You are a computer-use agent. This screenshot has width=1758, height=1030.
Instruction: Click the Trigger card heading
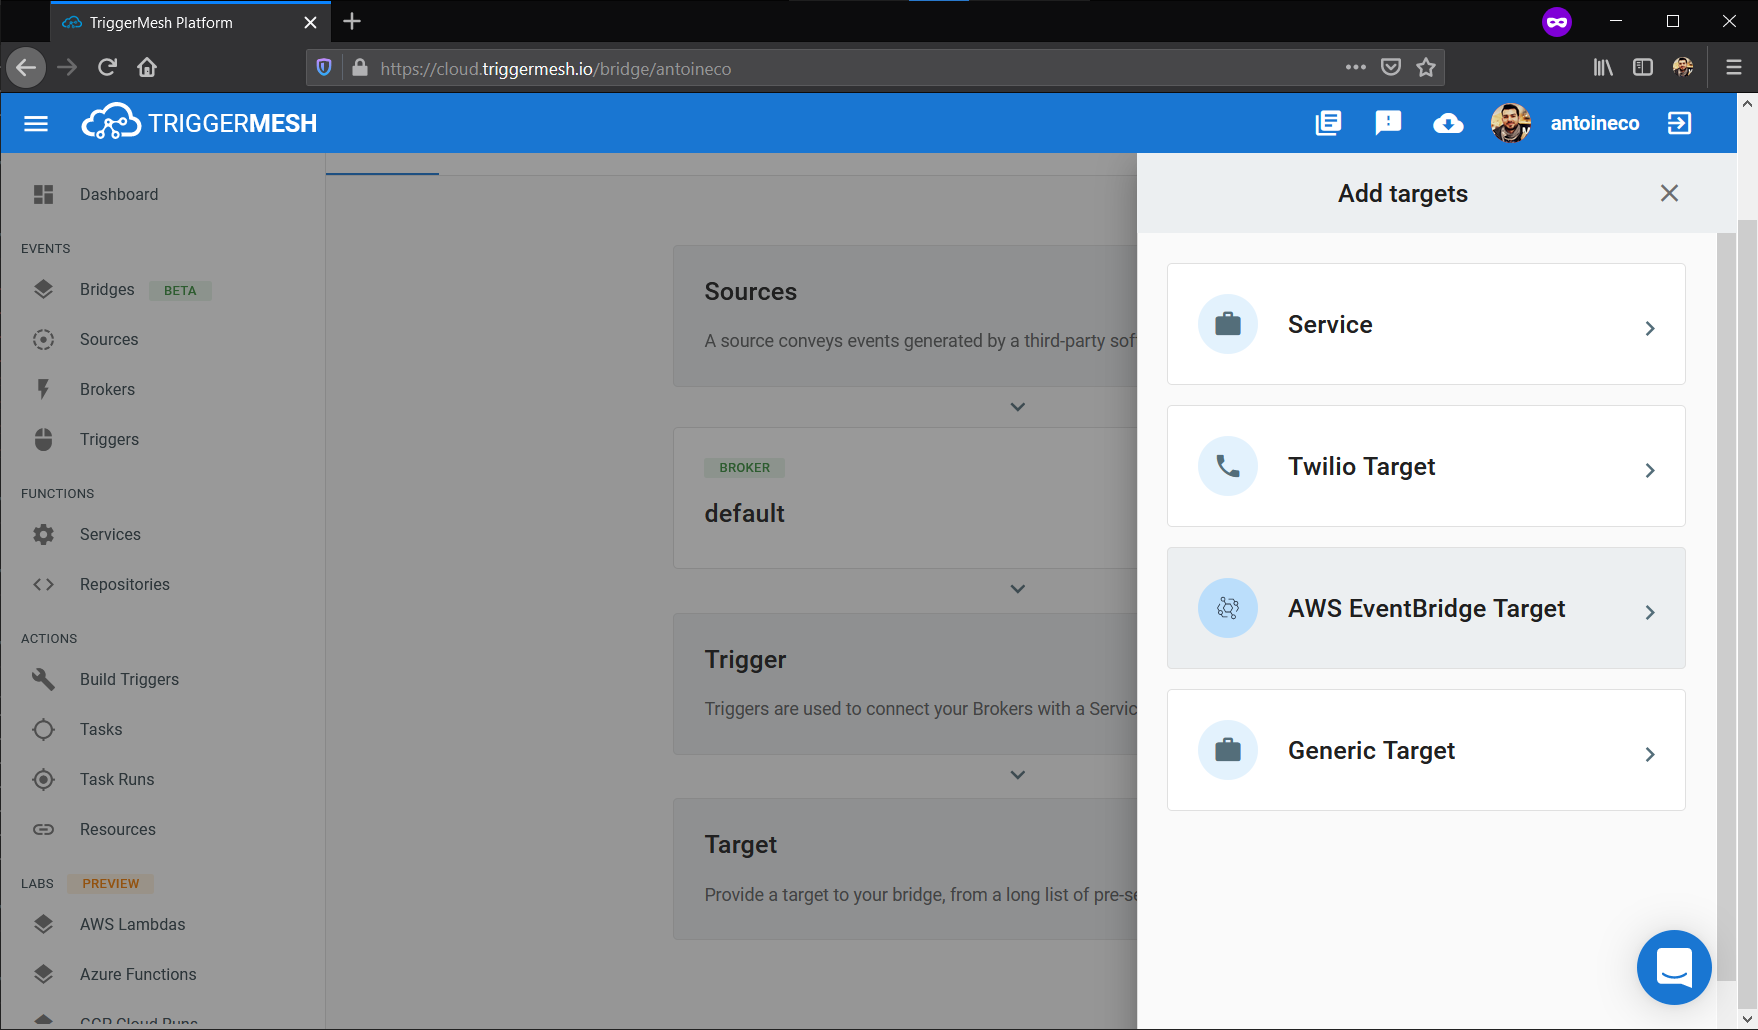coord(745,659)
